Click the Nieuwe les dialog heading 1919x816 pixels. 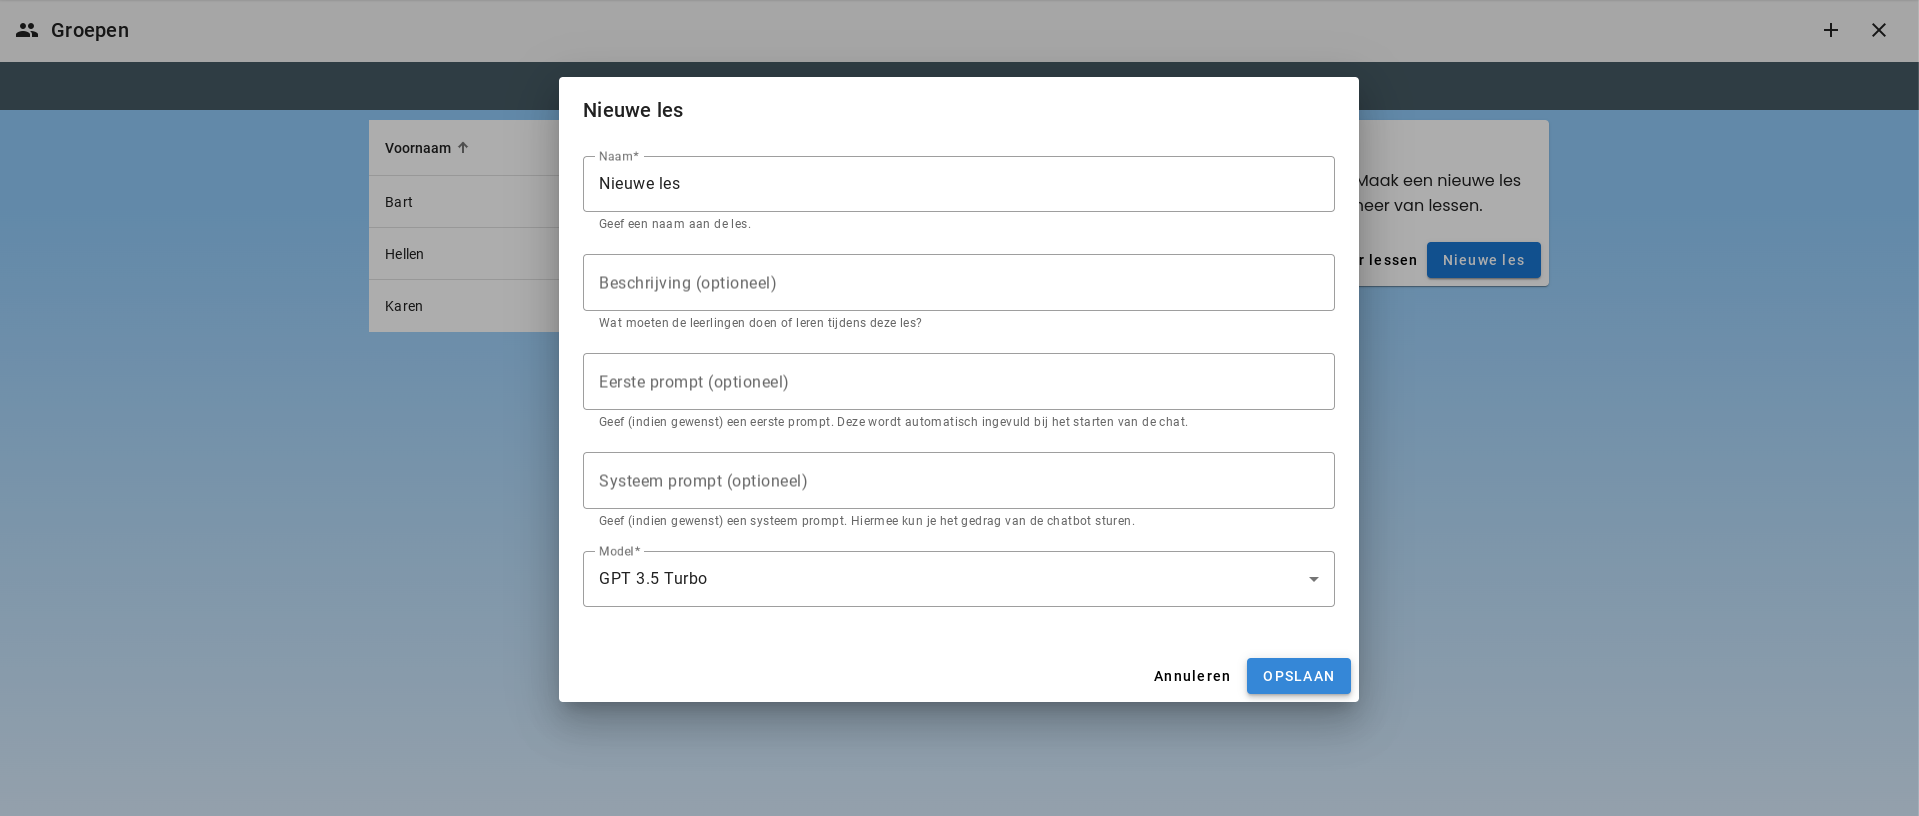click(x=633, y=110)
